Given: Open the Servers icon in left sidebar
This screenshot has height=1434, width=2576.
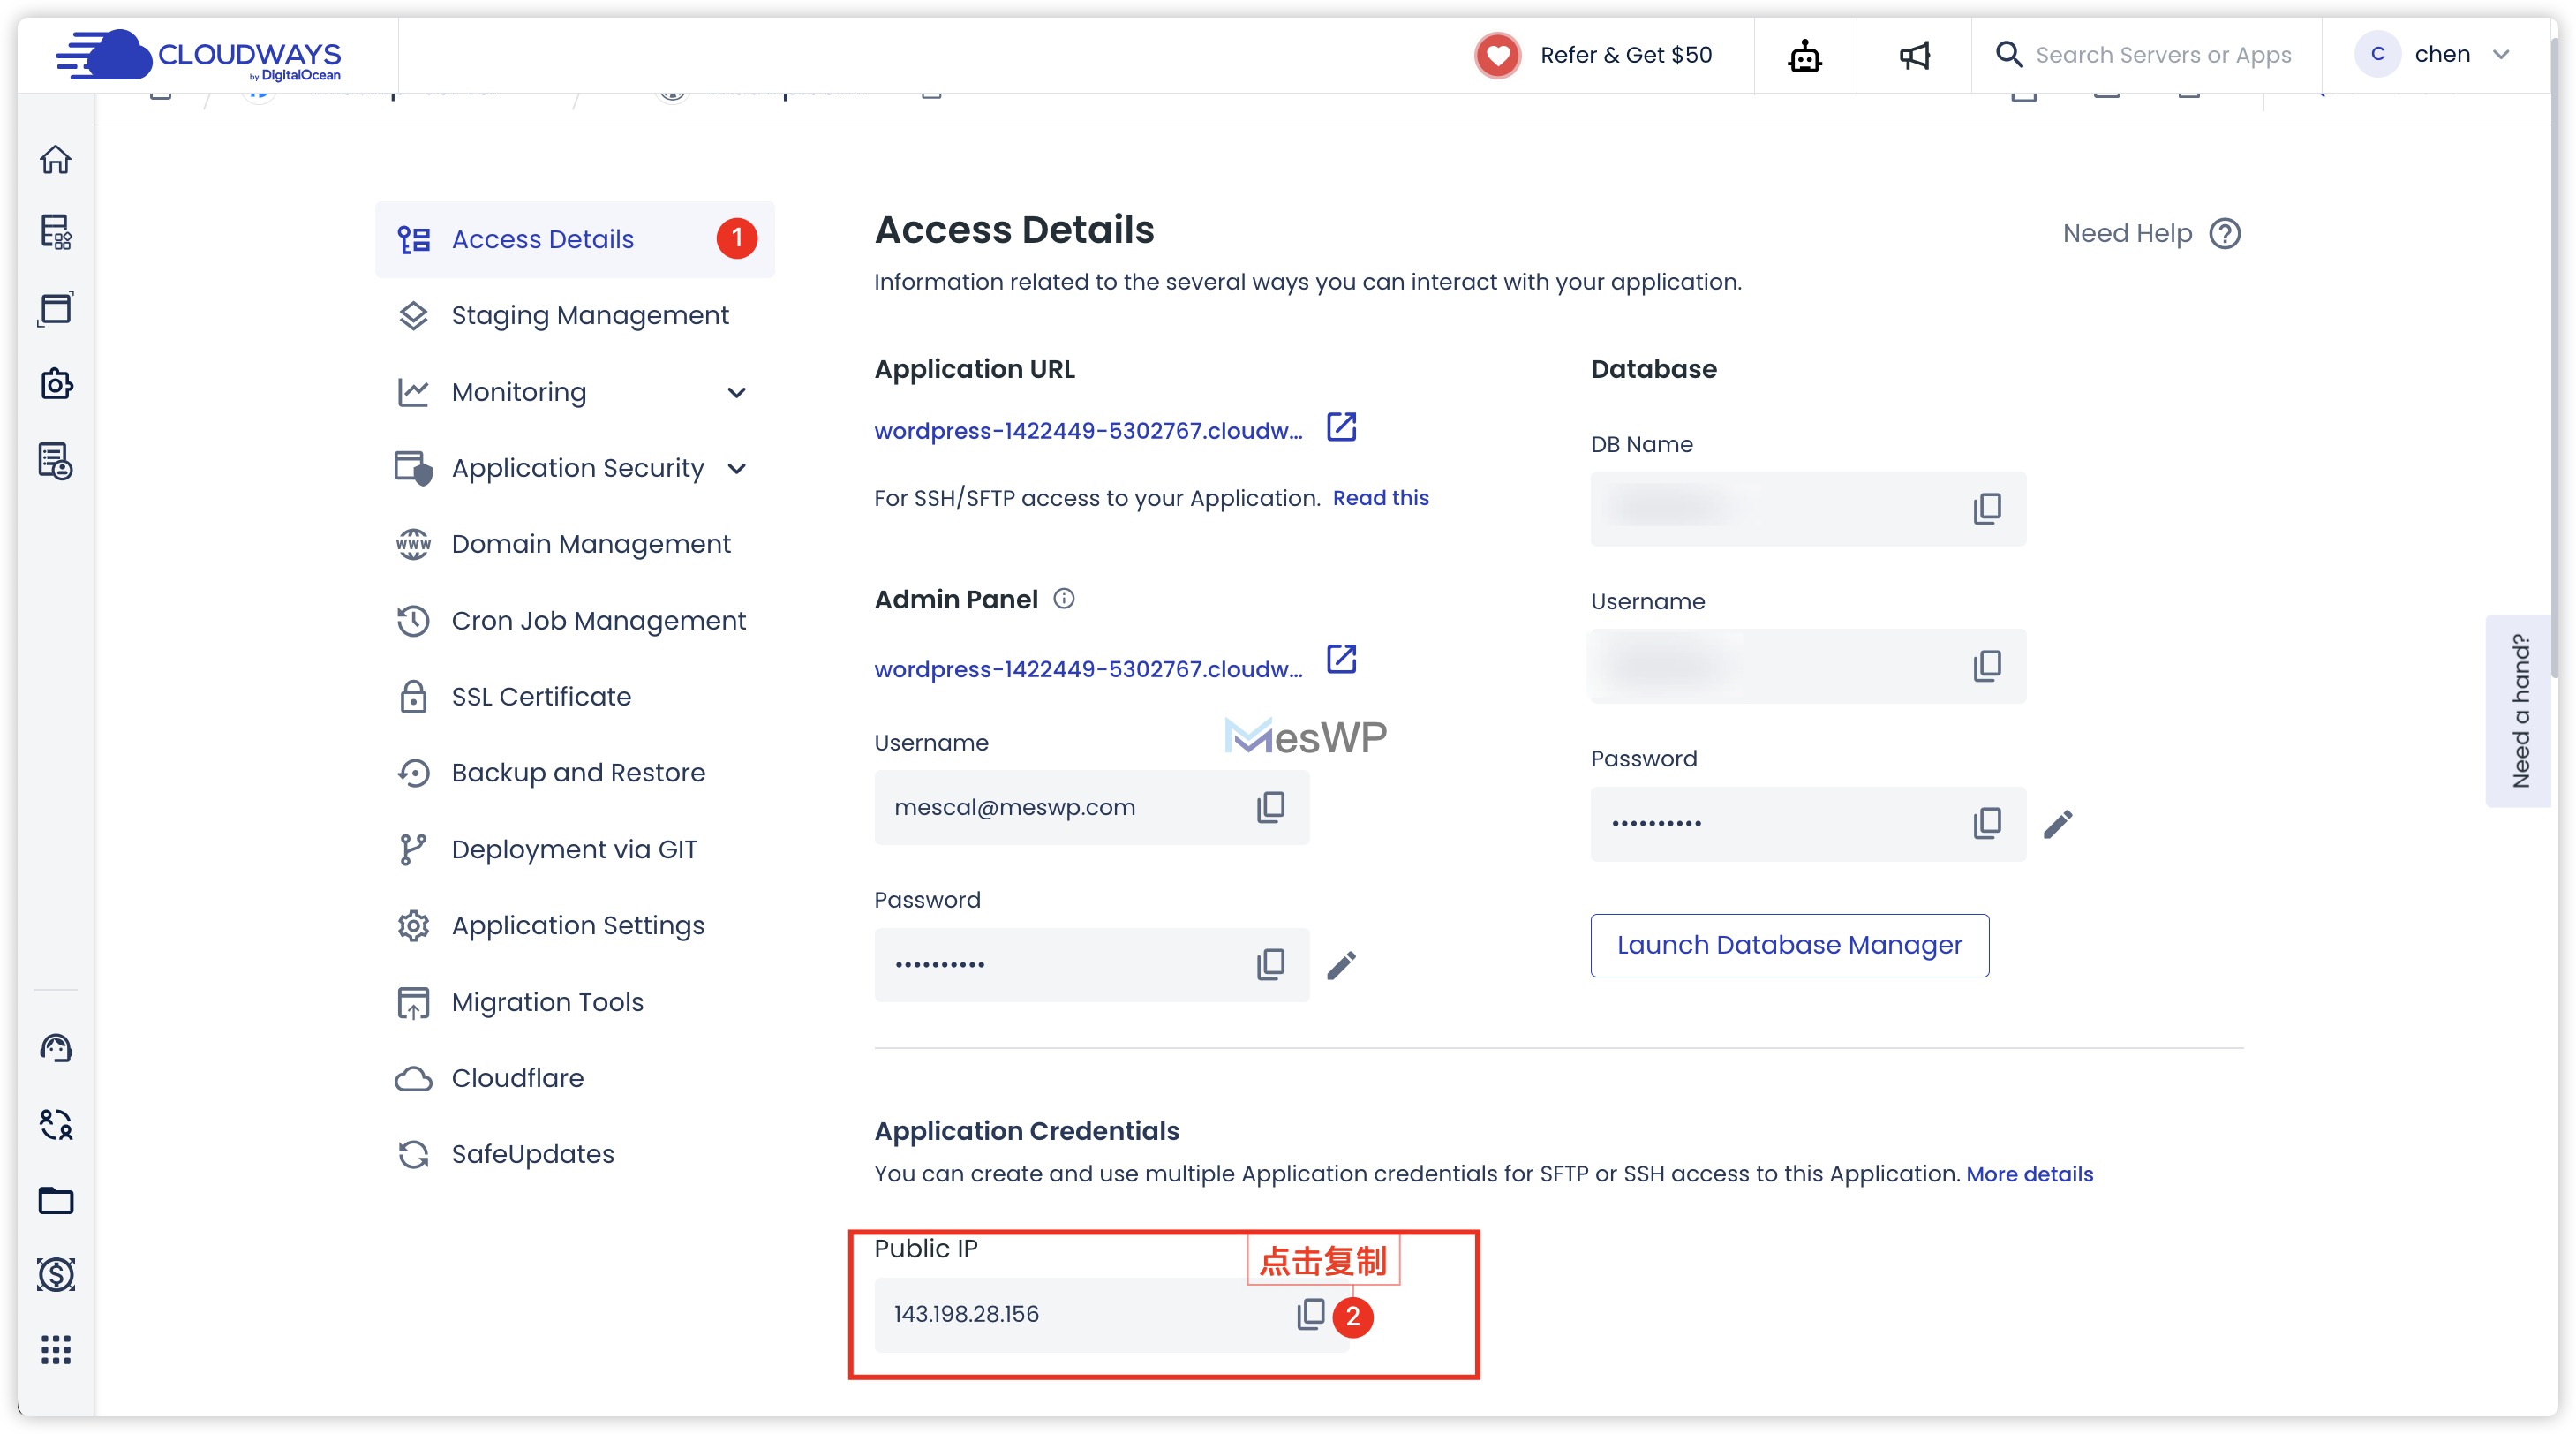Looking at the screenshot, I should click(x=56, y=232).
